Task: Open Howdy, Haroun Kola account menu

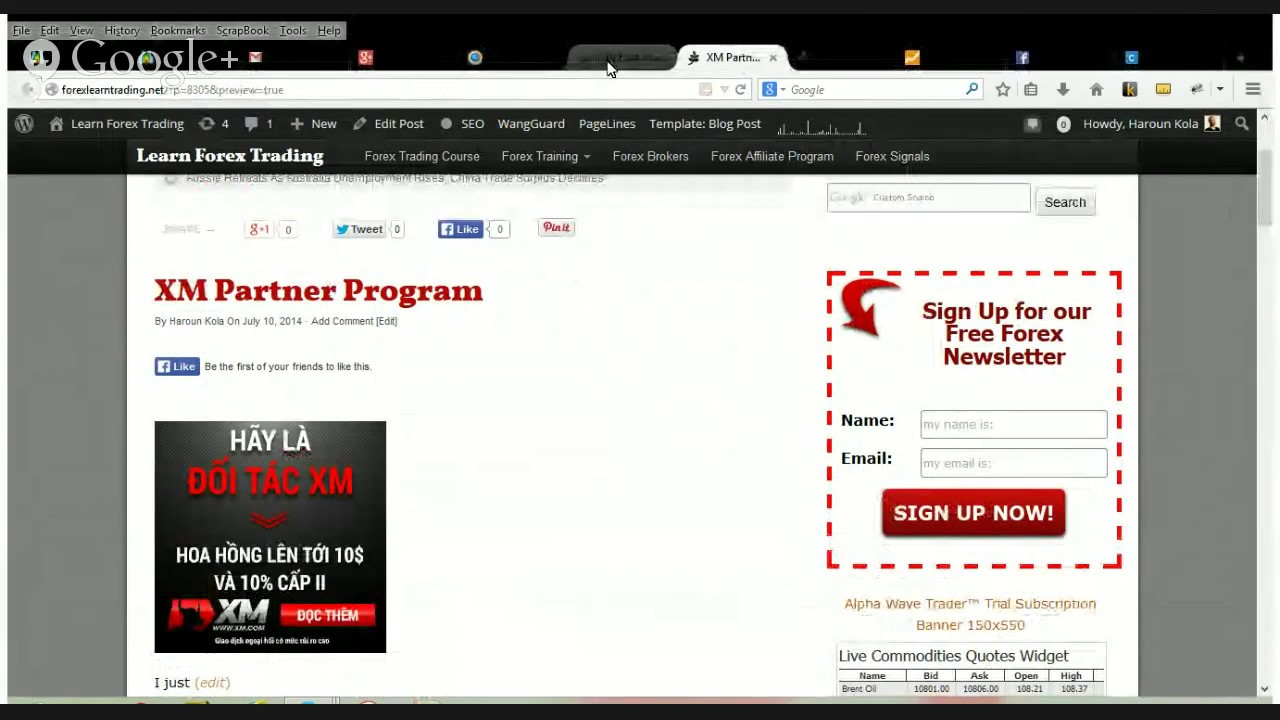Action: pos(1151,124)
